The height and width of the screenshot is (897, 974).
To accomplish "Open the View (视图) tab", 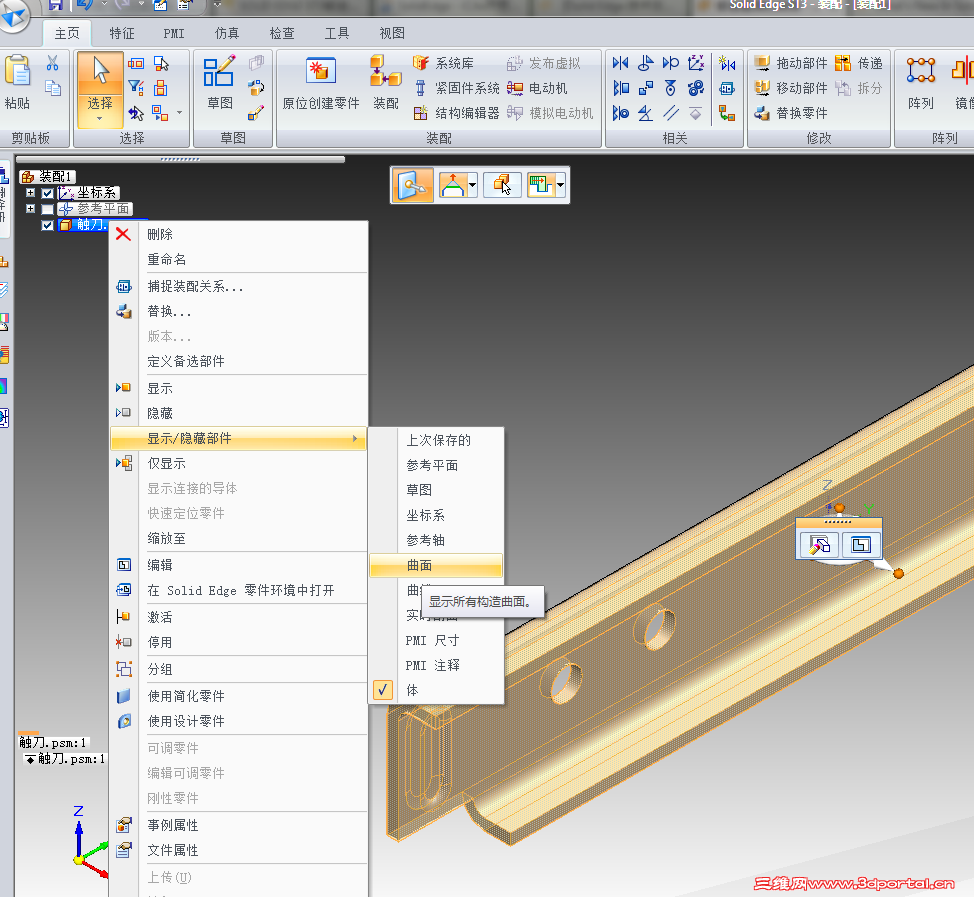I will (392, 34).
